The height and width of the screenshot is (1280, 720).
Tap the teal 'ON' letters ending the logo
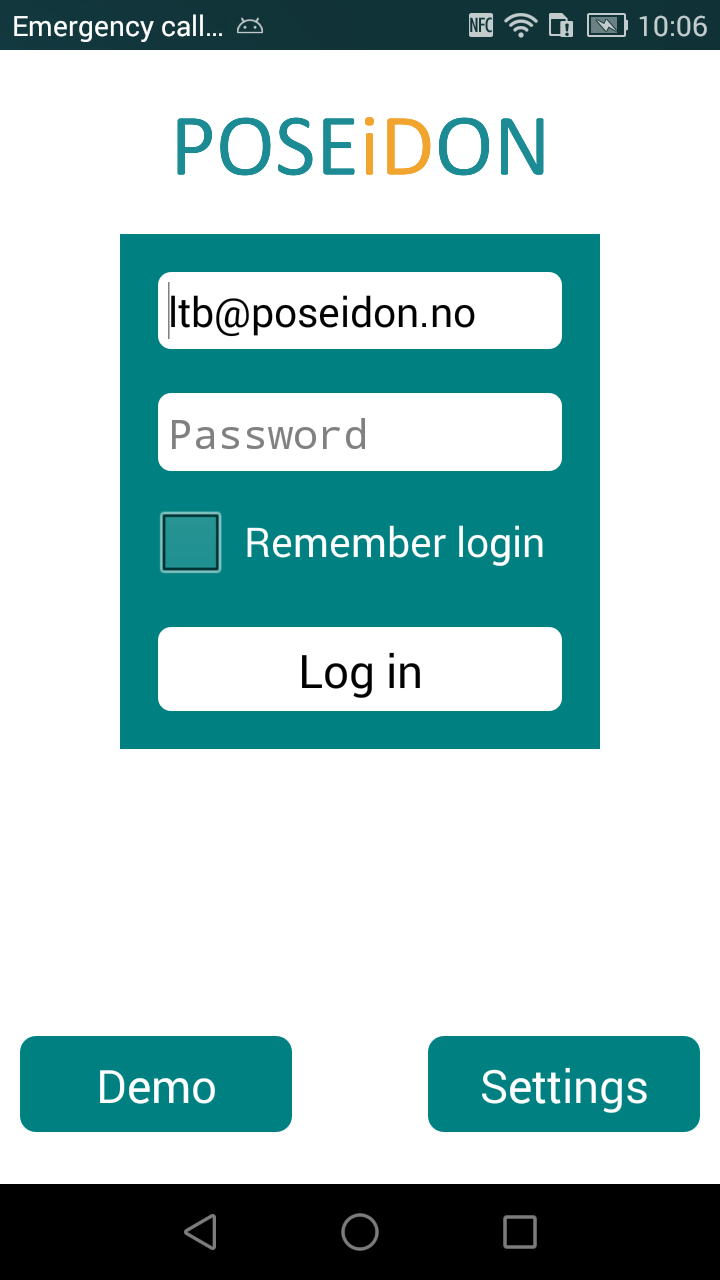coord(491,146)
